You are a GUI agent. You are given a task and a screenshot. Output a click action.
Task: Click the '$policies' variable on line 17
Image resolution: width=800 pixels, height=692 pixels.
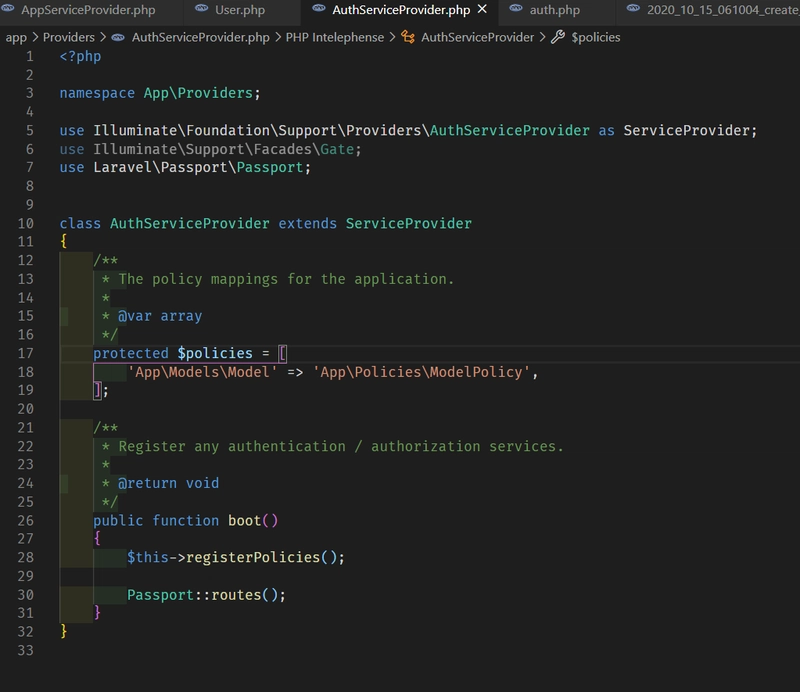coord(215,353)
